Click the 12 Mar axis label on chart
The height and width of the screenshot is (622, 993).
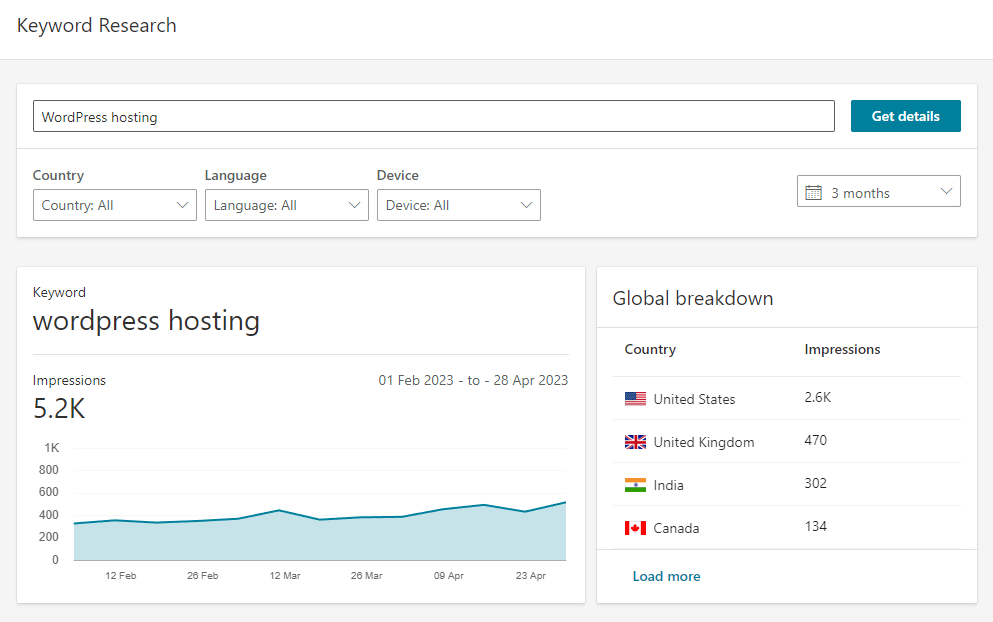pyautogui.click(x=285, y=576)
